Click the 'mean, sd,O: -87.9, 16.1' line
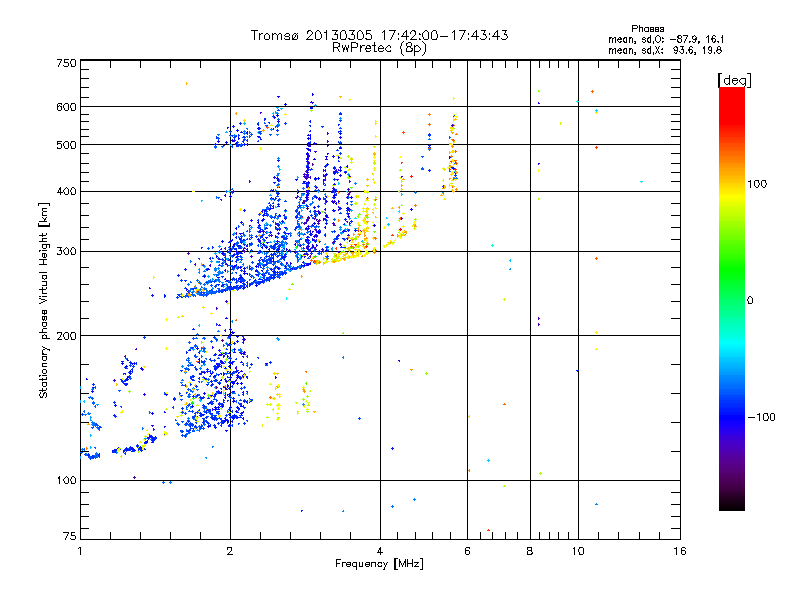Viewport: 800px width, 600px height. [666, 39]
